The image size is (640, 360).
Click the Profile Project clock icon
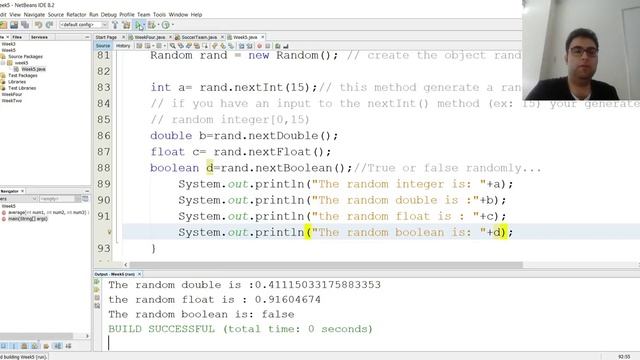(x=165, y=25)
